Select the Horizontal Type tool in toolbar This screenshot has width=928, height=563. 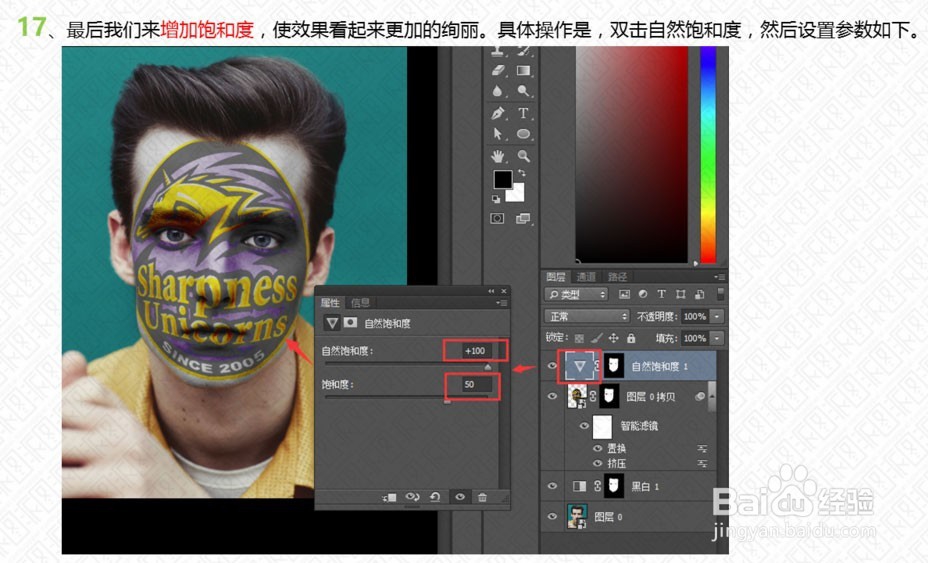click(523, 113)
